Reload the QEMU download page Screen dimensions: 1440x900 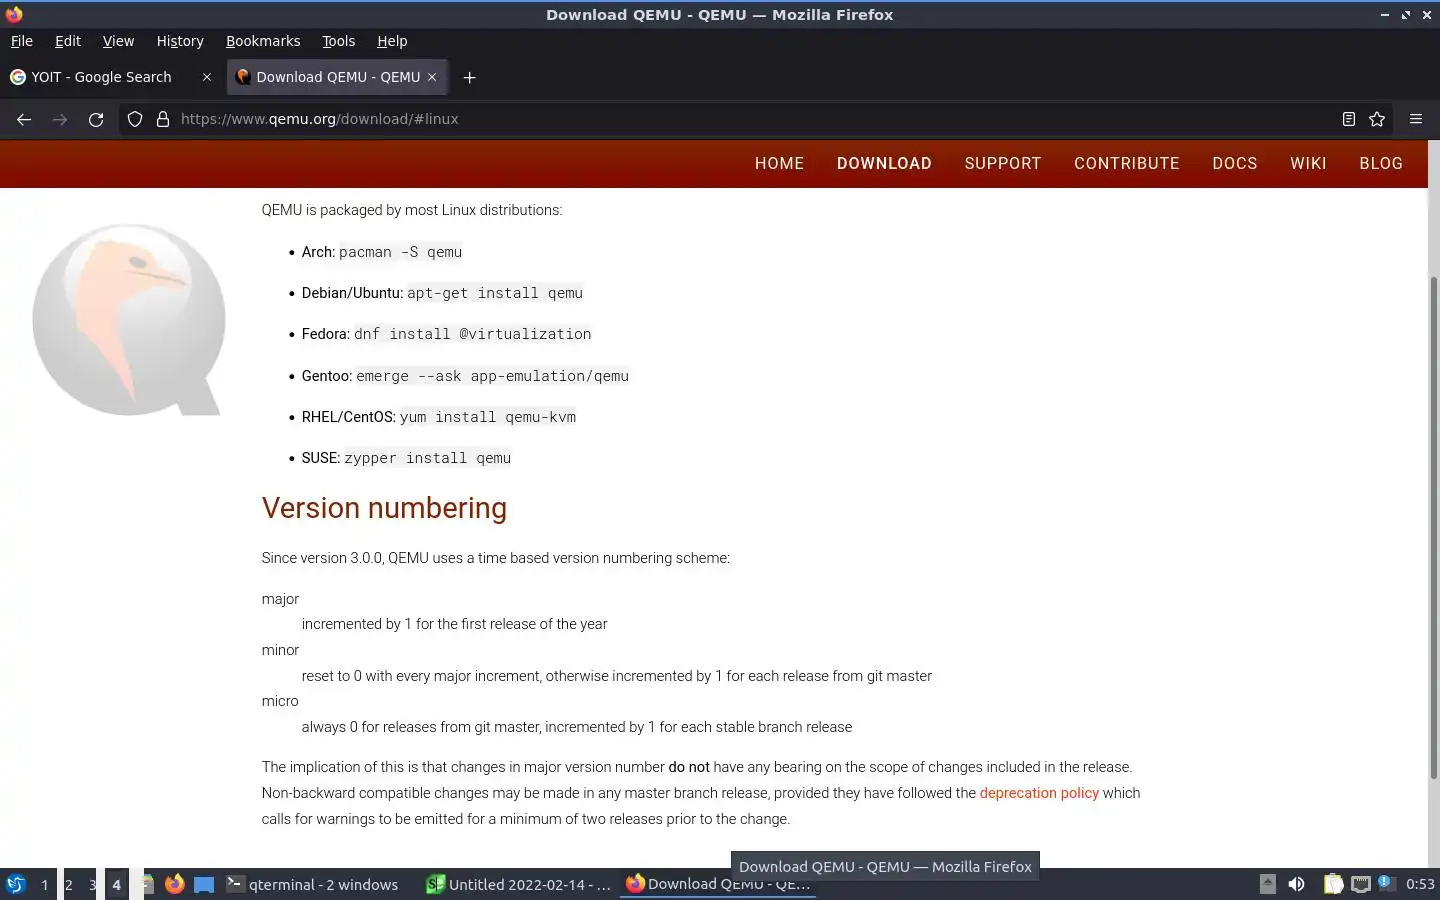[96, 119]
